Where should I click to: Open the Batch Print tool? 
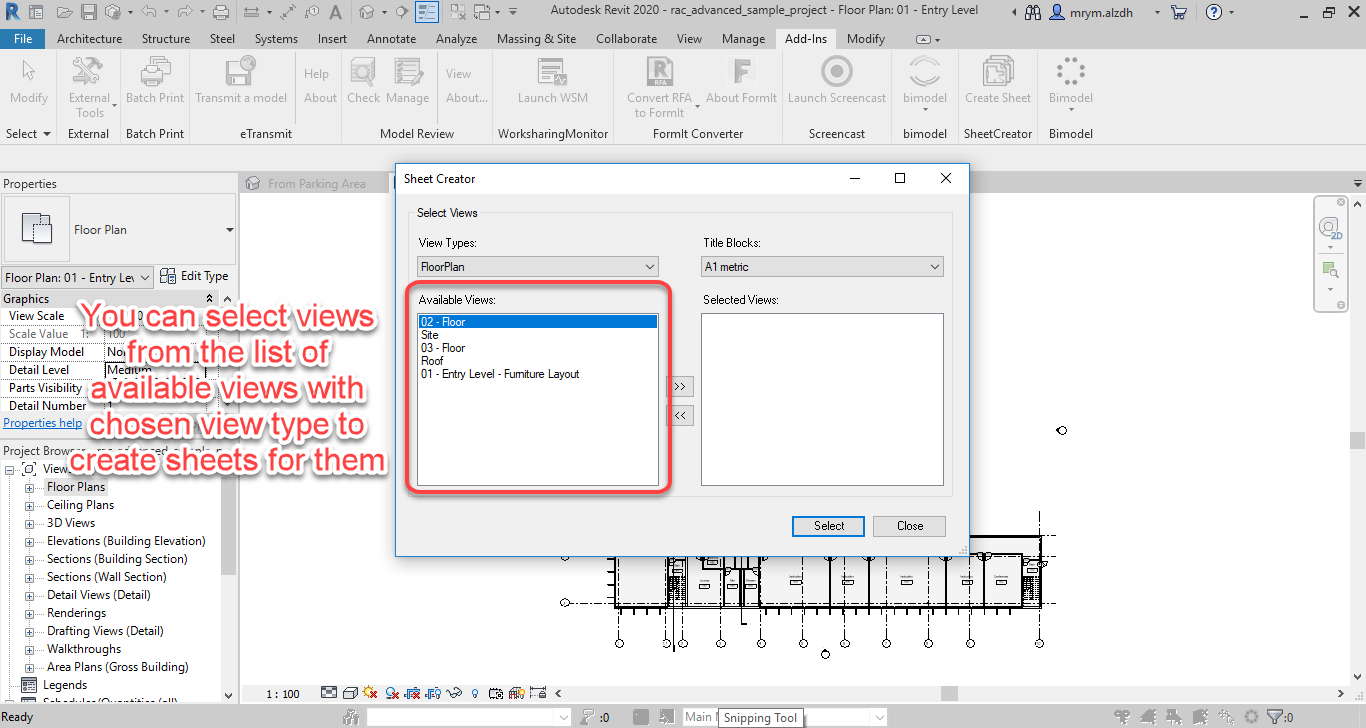155,80
